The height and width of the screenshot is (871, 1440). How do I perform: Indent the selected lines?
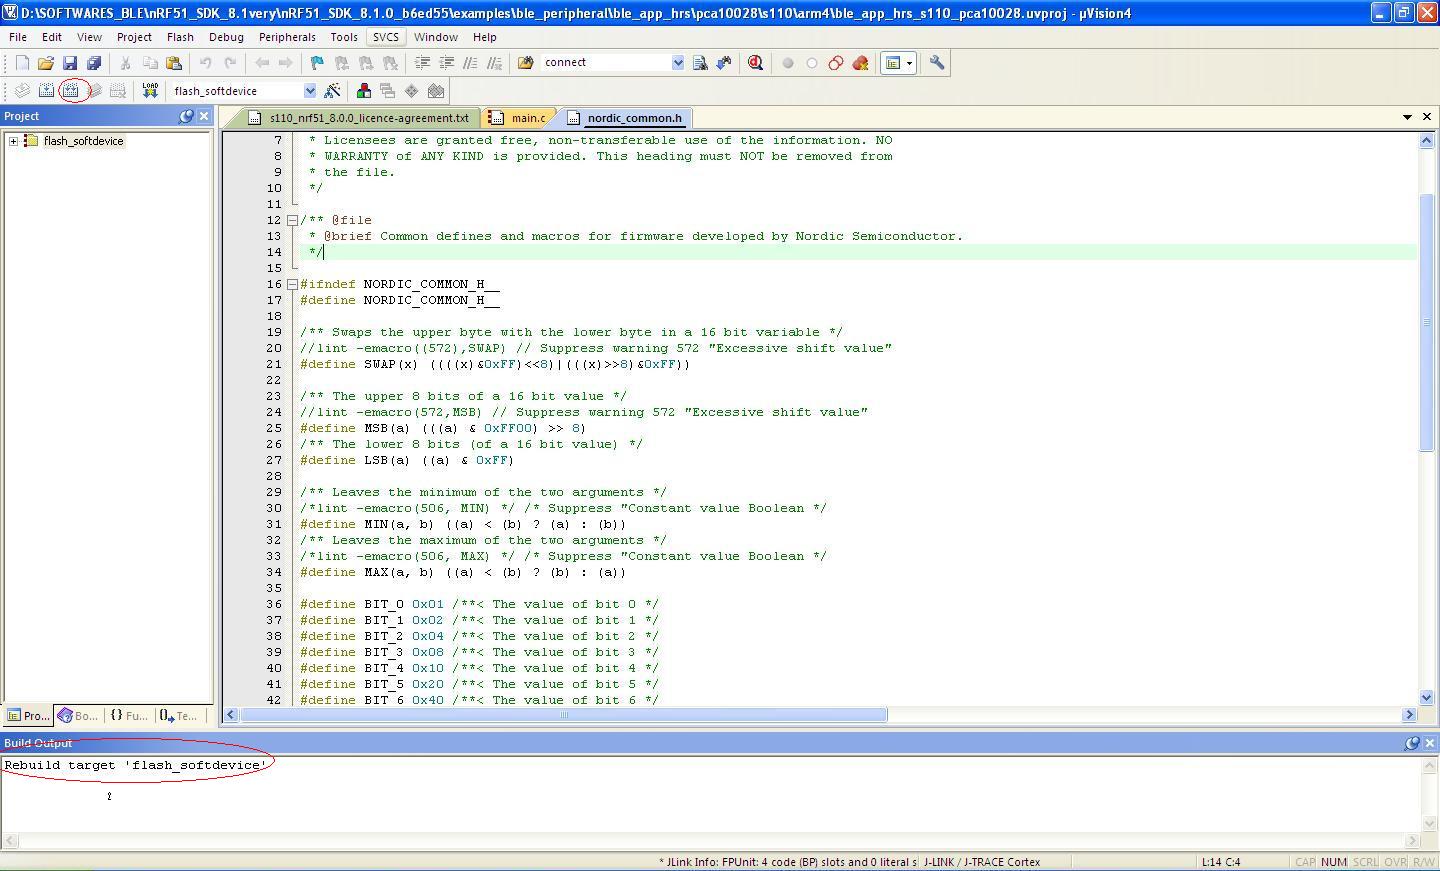click(x=422, y=63)
